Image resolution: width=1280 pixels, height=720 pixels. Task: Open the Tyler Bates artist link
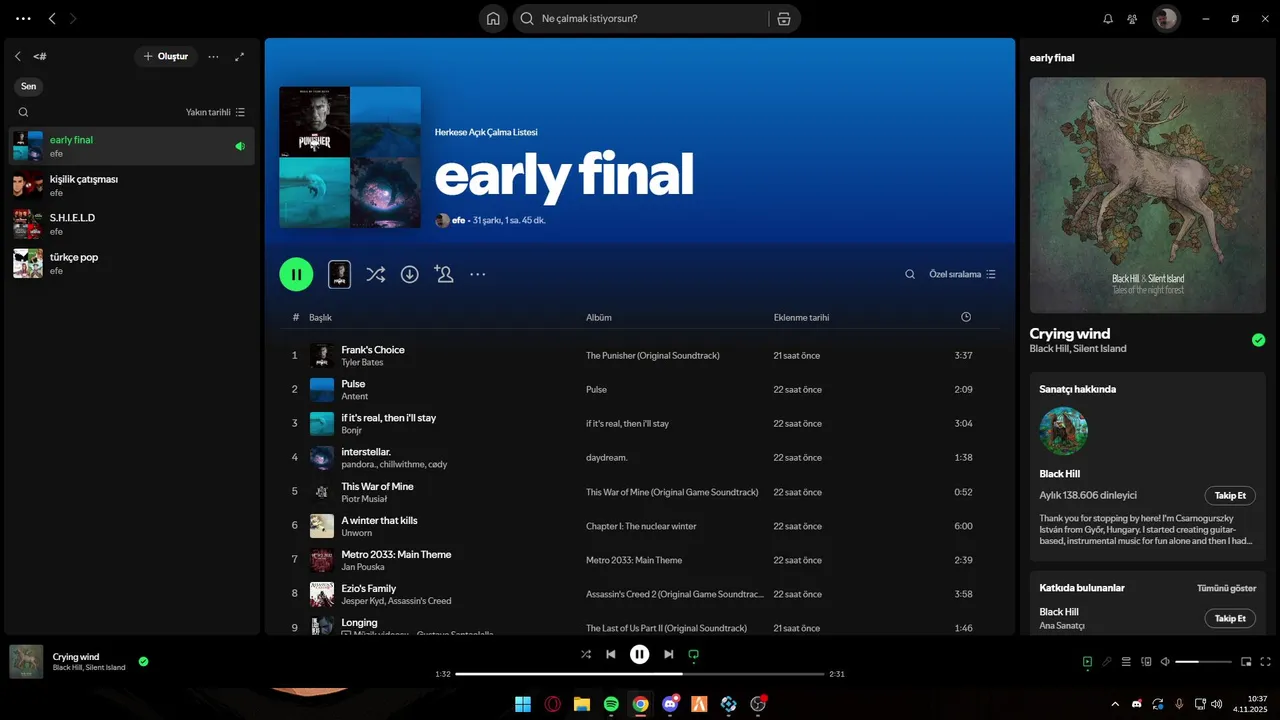click(x=362, y=362)
